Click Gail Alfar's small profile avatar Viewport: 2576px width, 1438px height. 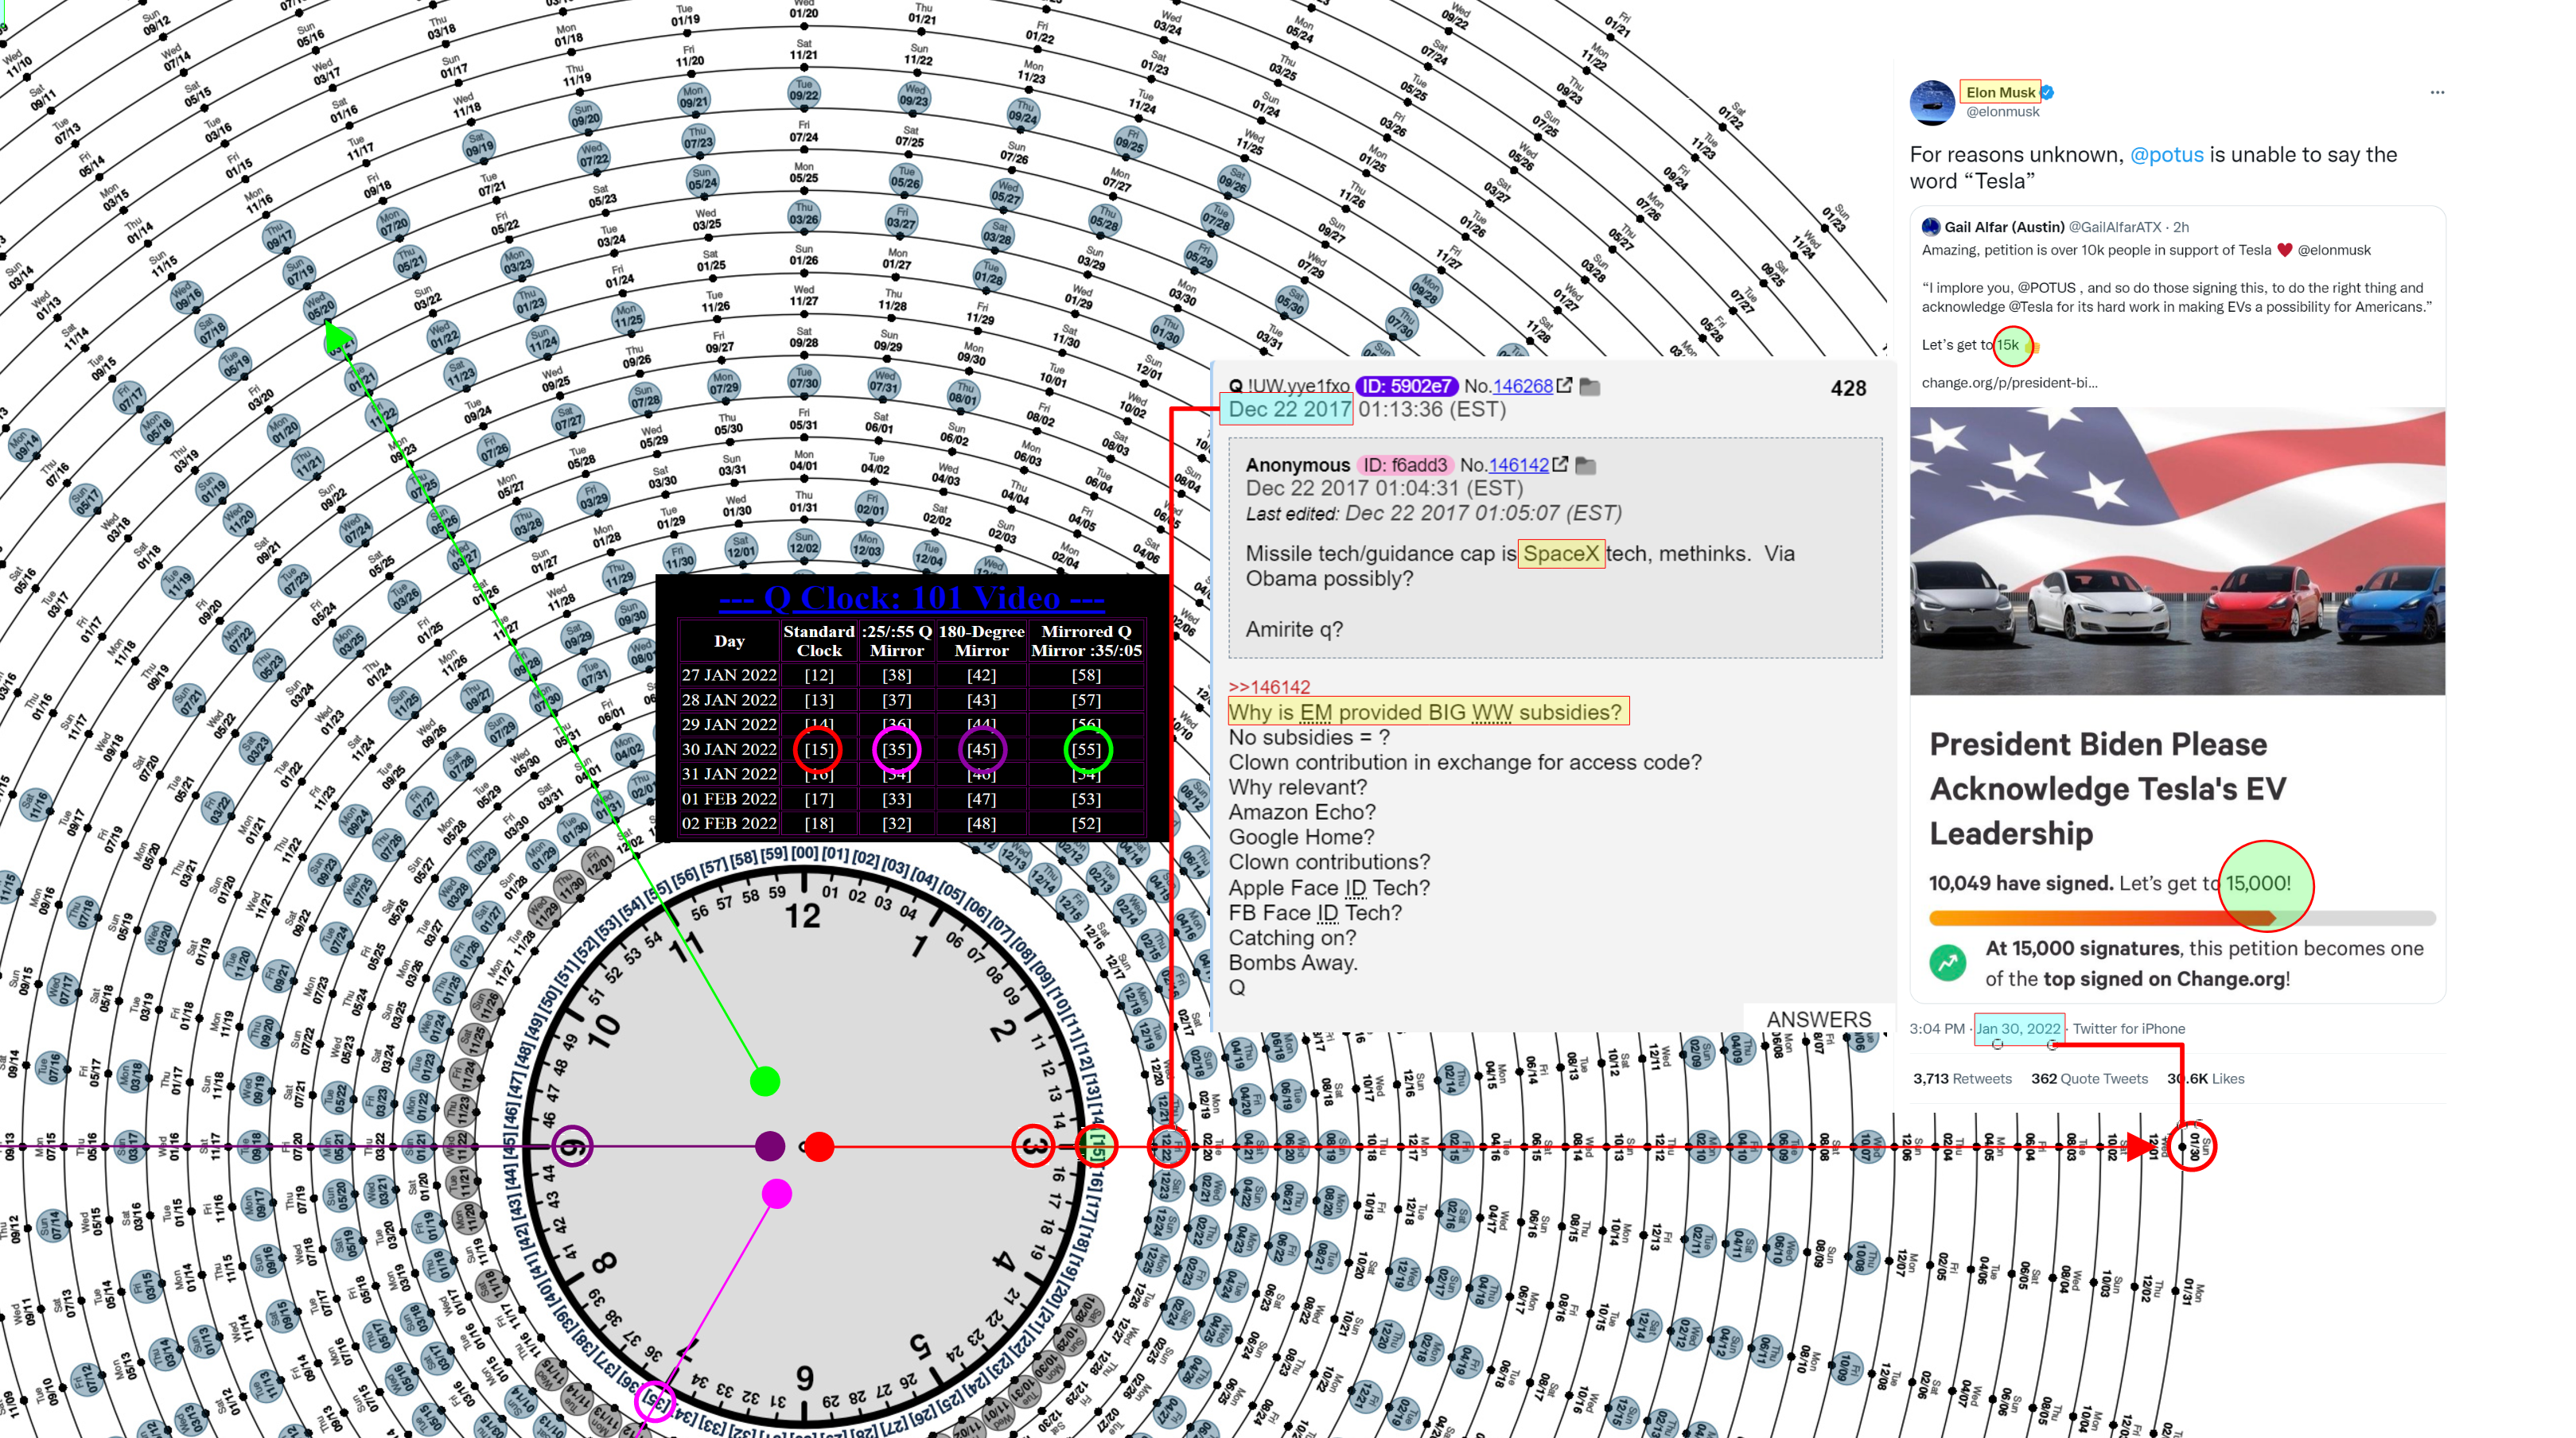coord(1931,227)
